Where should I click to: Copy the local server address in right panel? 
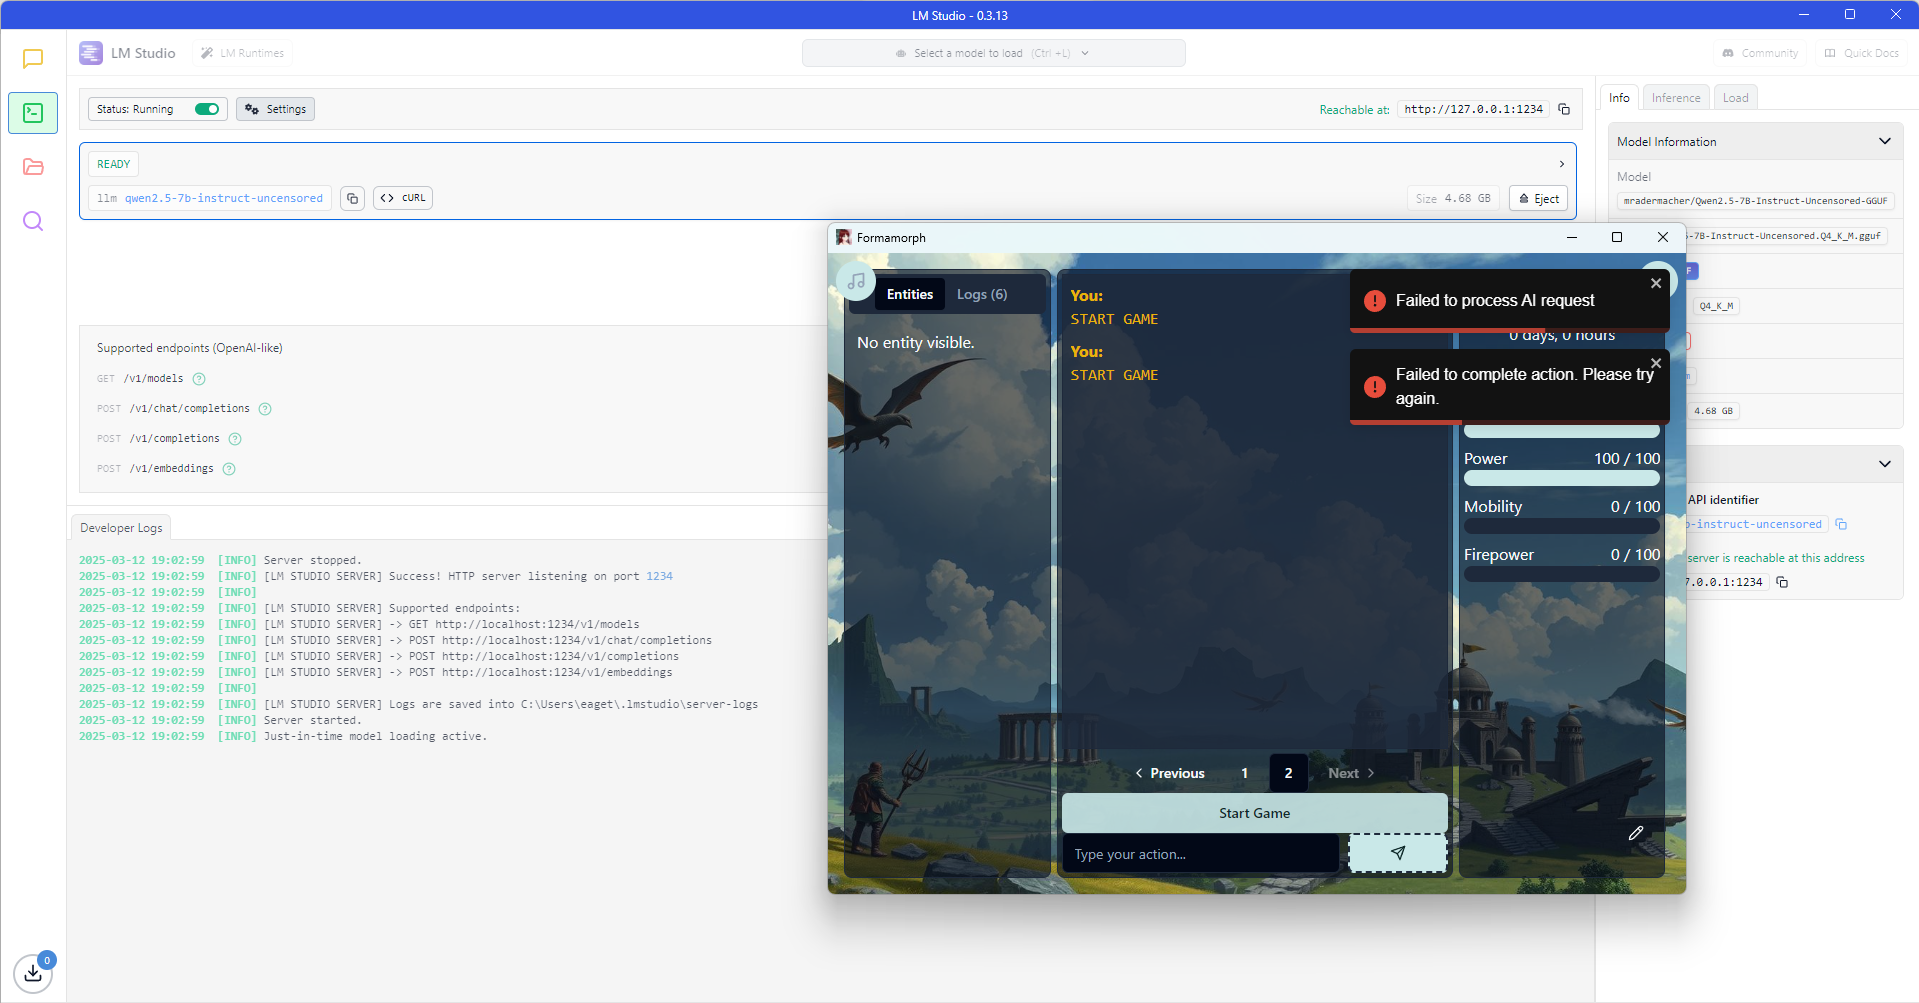tap(1782, 582)
